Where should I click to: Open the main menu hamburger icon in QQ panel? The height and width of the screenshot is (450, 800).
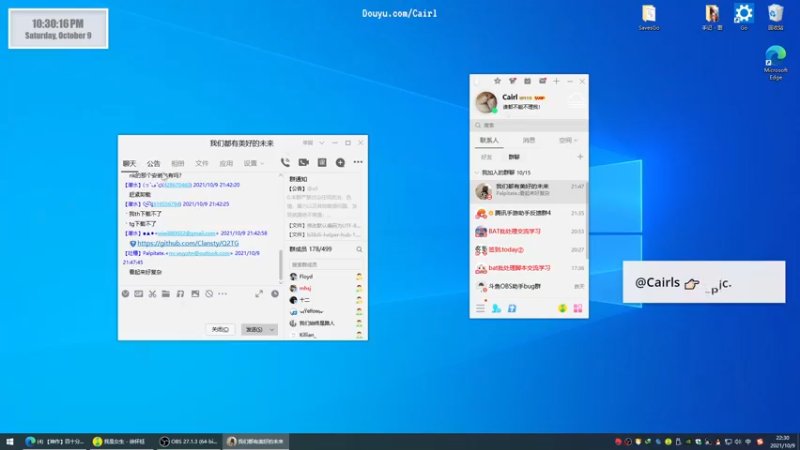click(480, 309)
